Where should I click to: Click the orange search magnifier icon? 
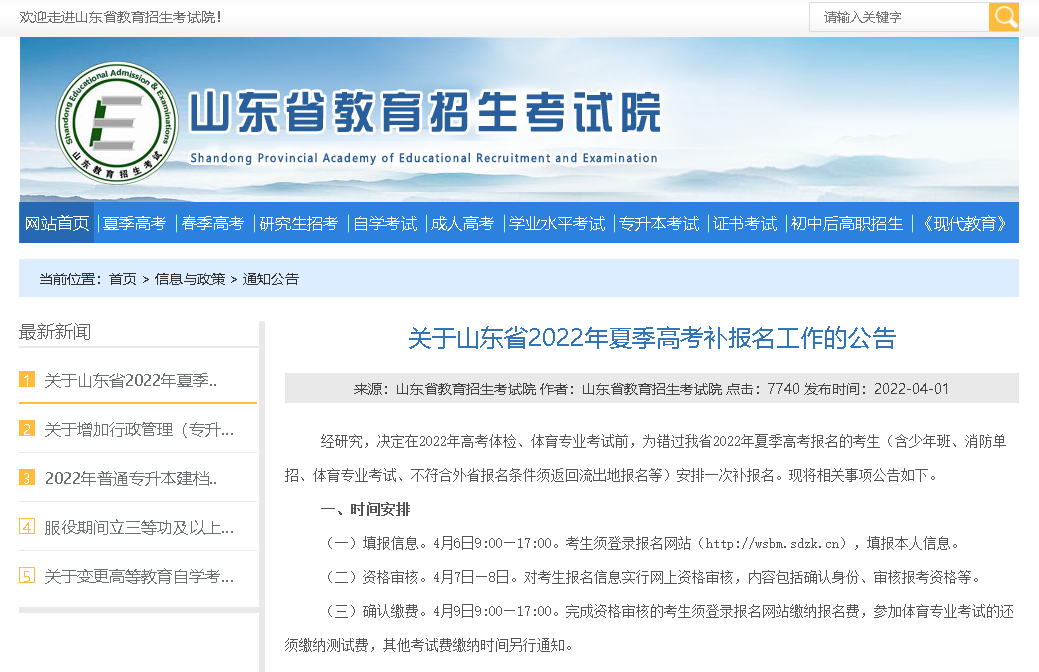coord(1003,17)
